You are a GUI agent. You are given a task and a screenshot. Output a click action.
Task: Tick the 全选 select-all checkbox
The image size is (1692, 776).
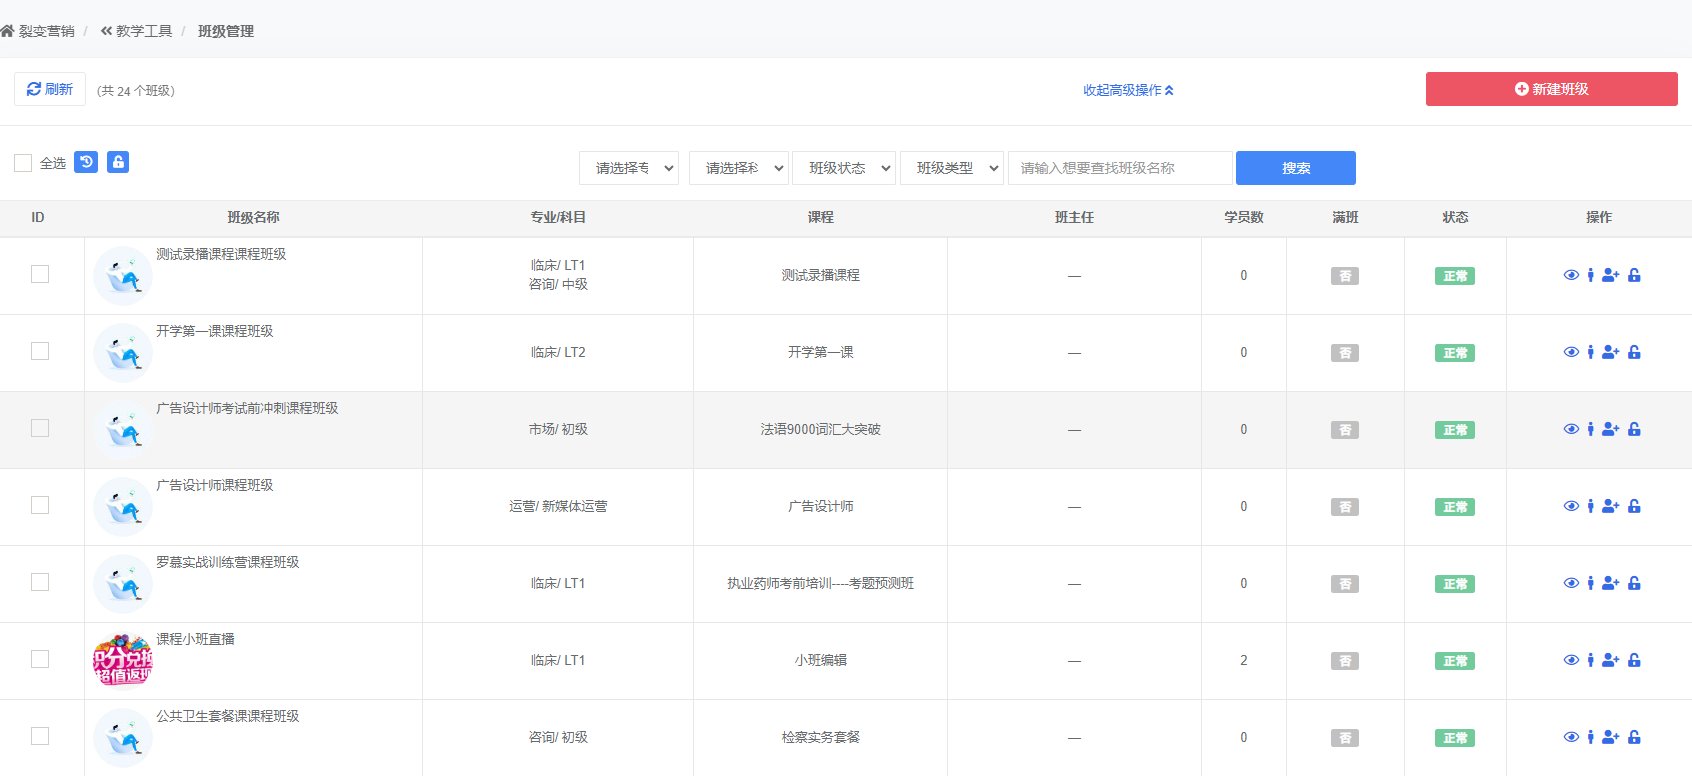coord(23,163)
